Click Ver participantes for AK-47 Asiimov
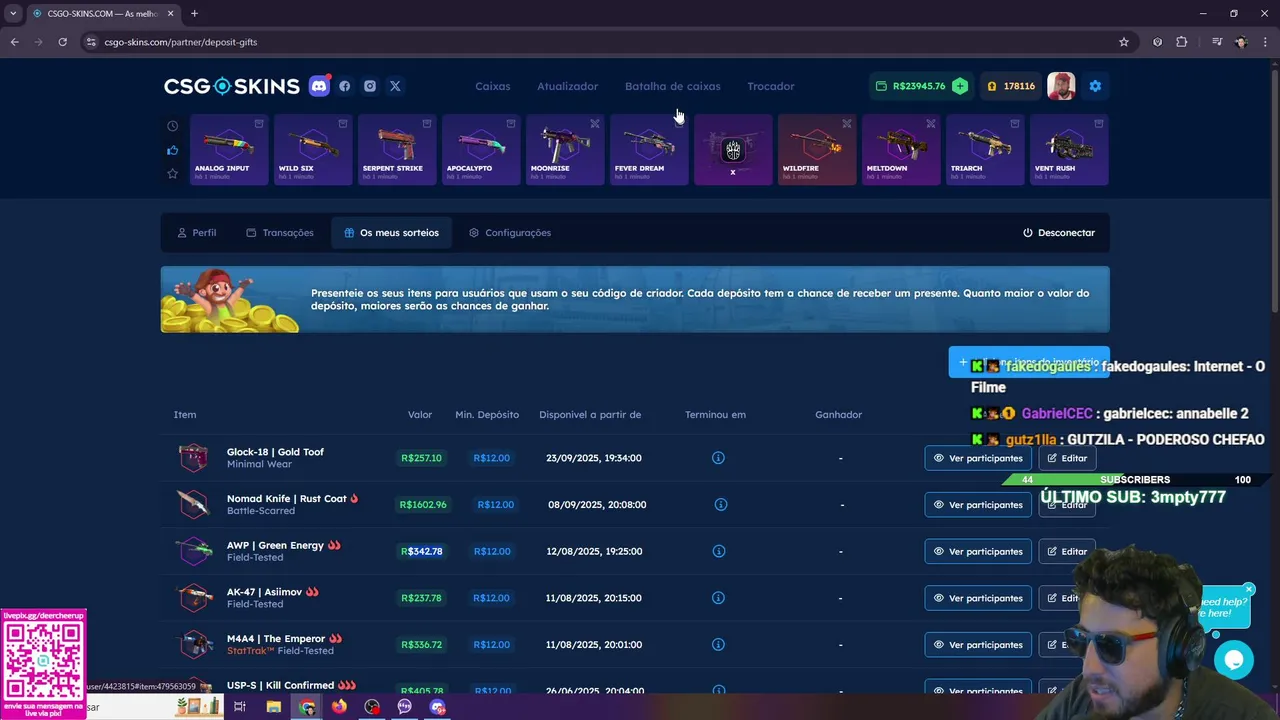Screen dimensions: 1280x720 pos(978,598)
